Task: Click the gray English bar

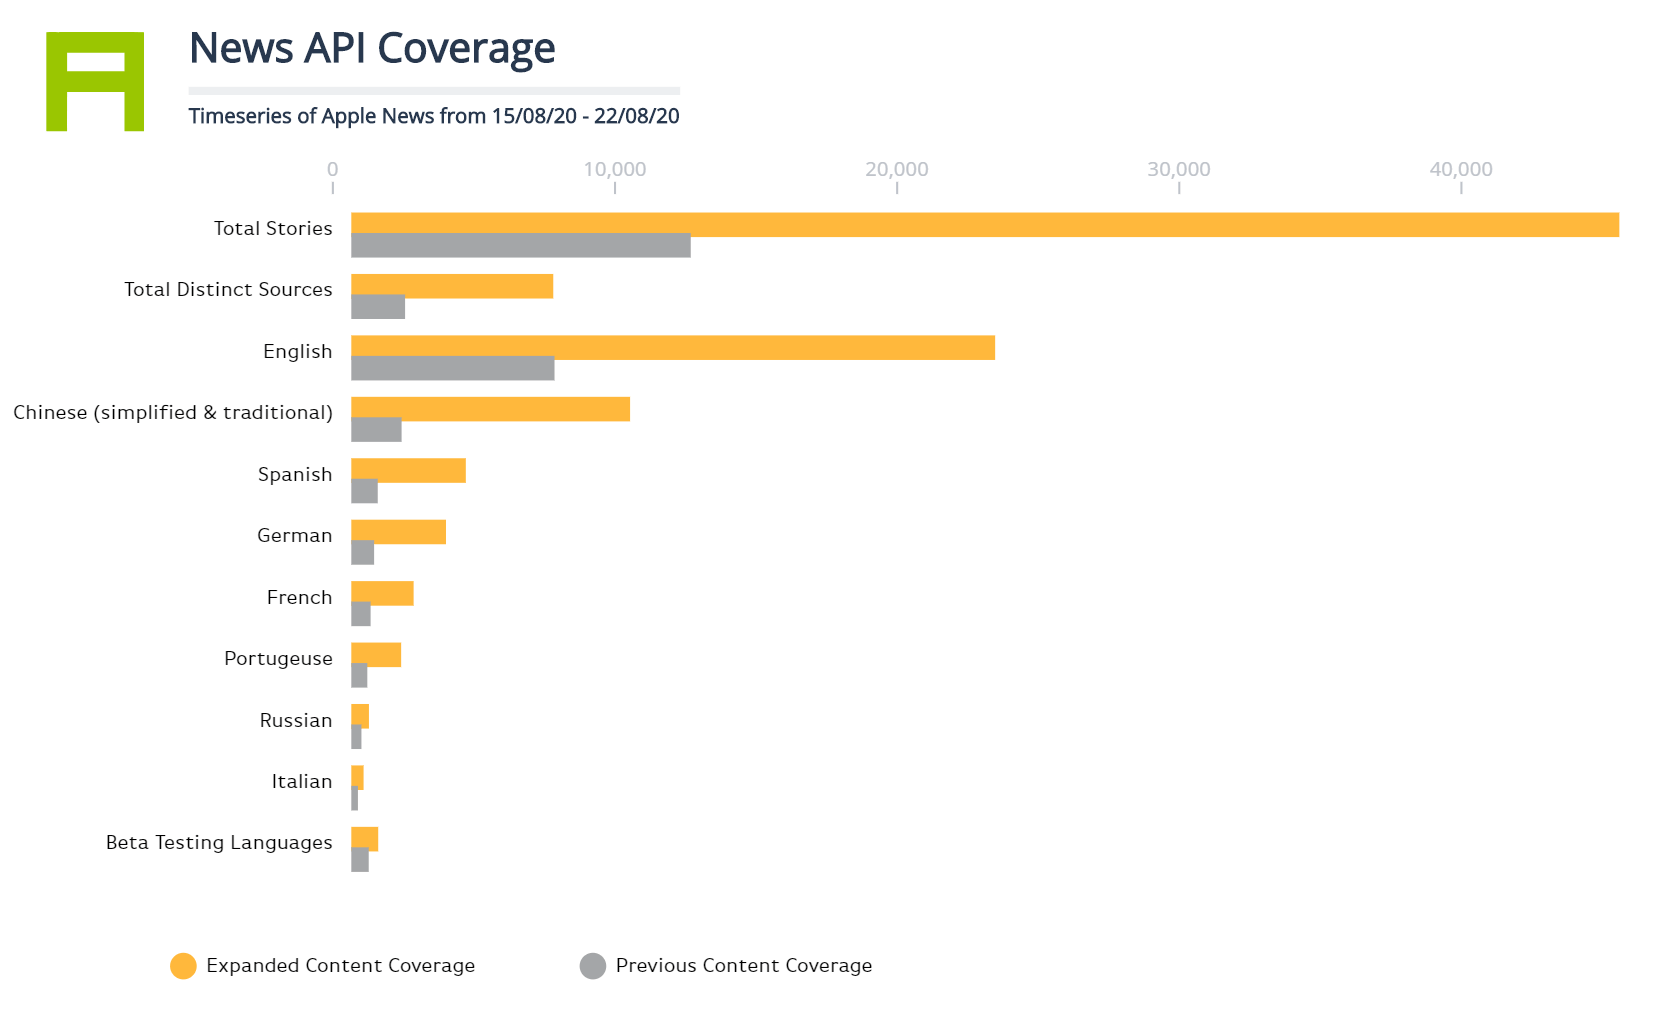Action: (x=453, y=368)
